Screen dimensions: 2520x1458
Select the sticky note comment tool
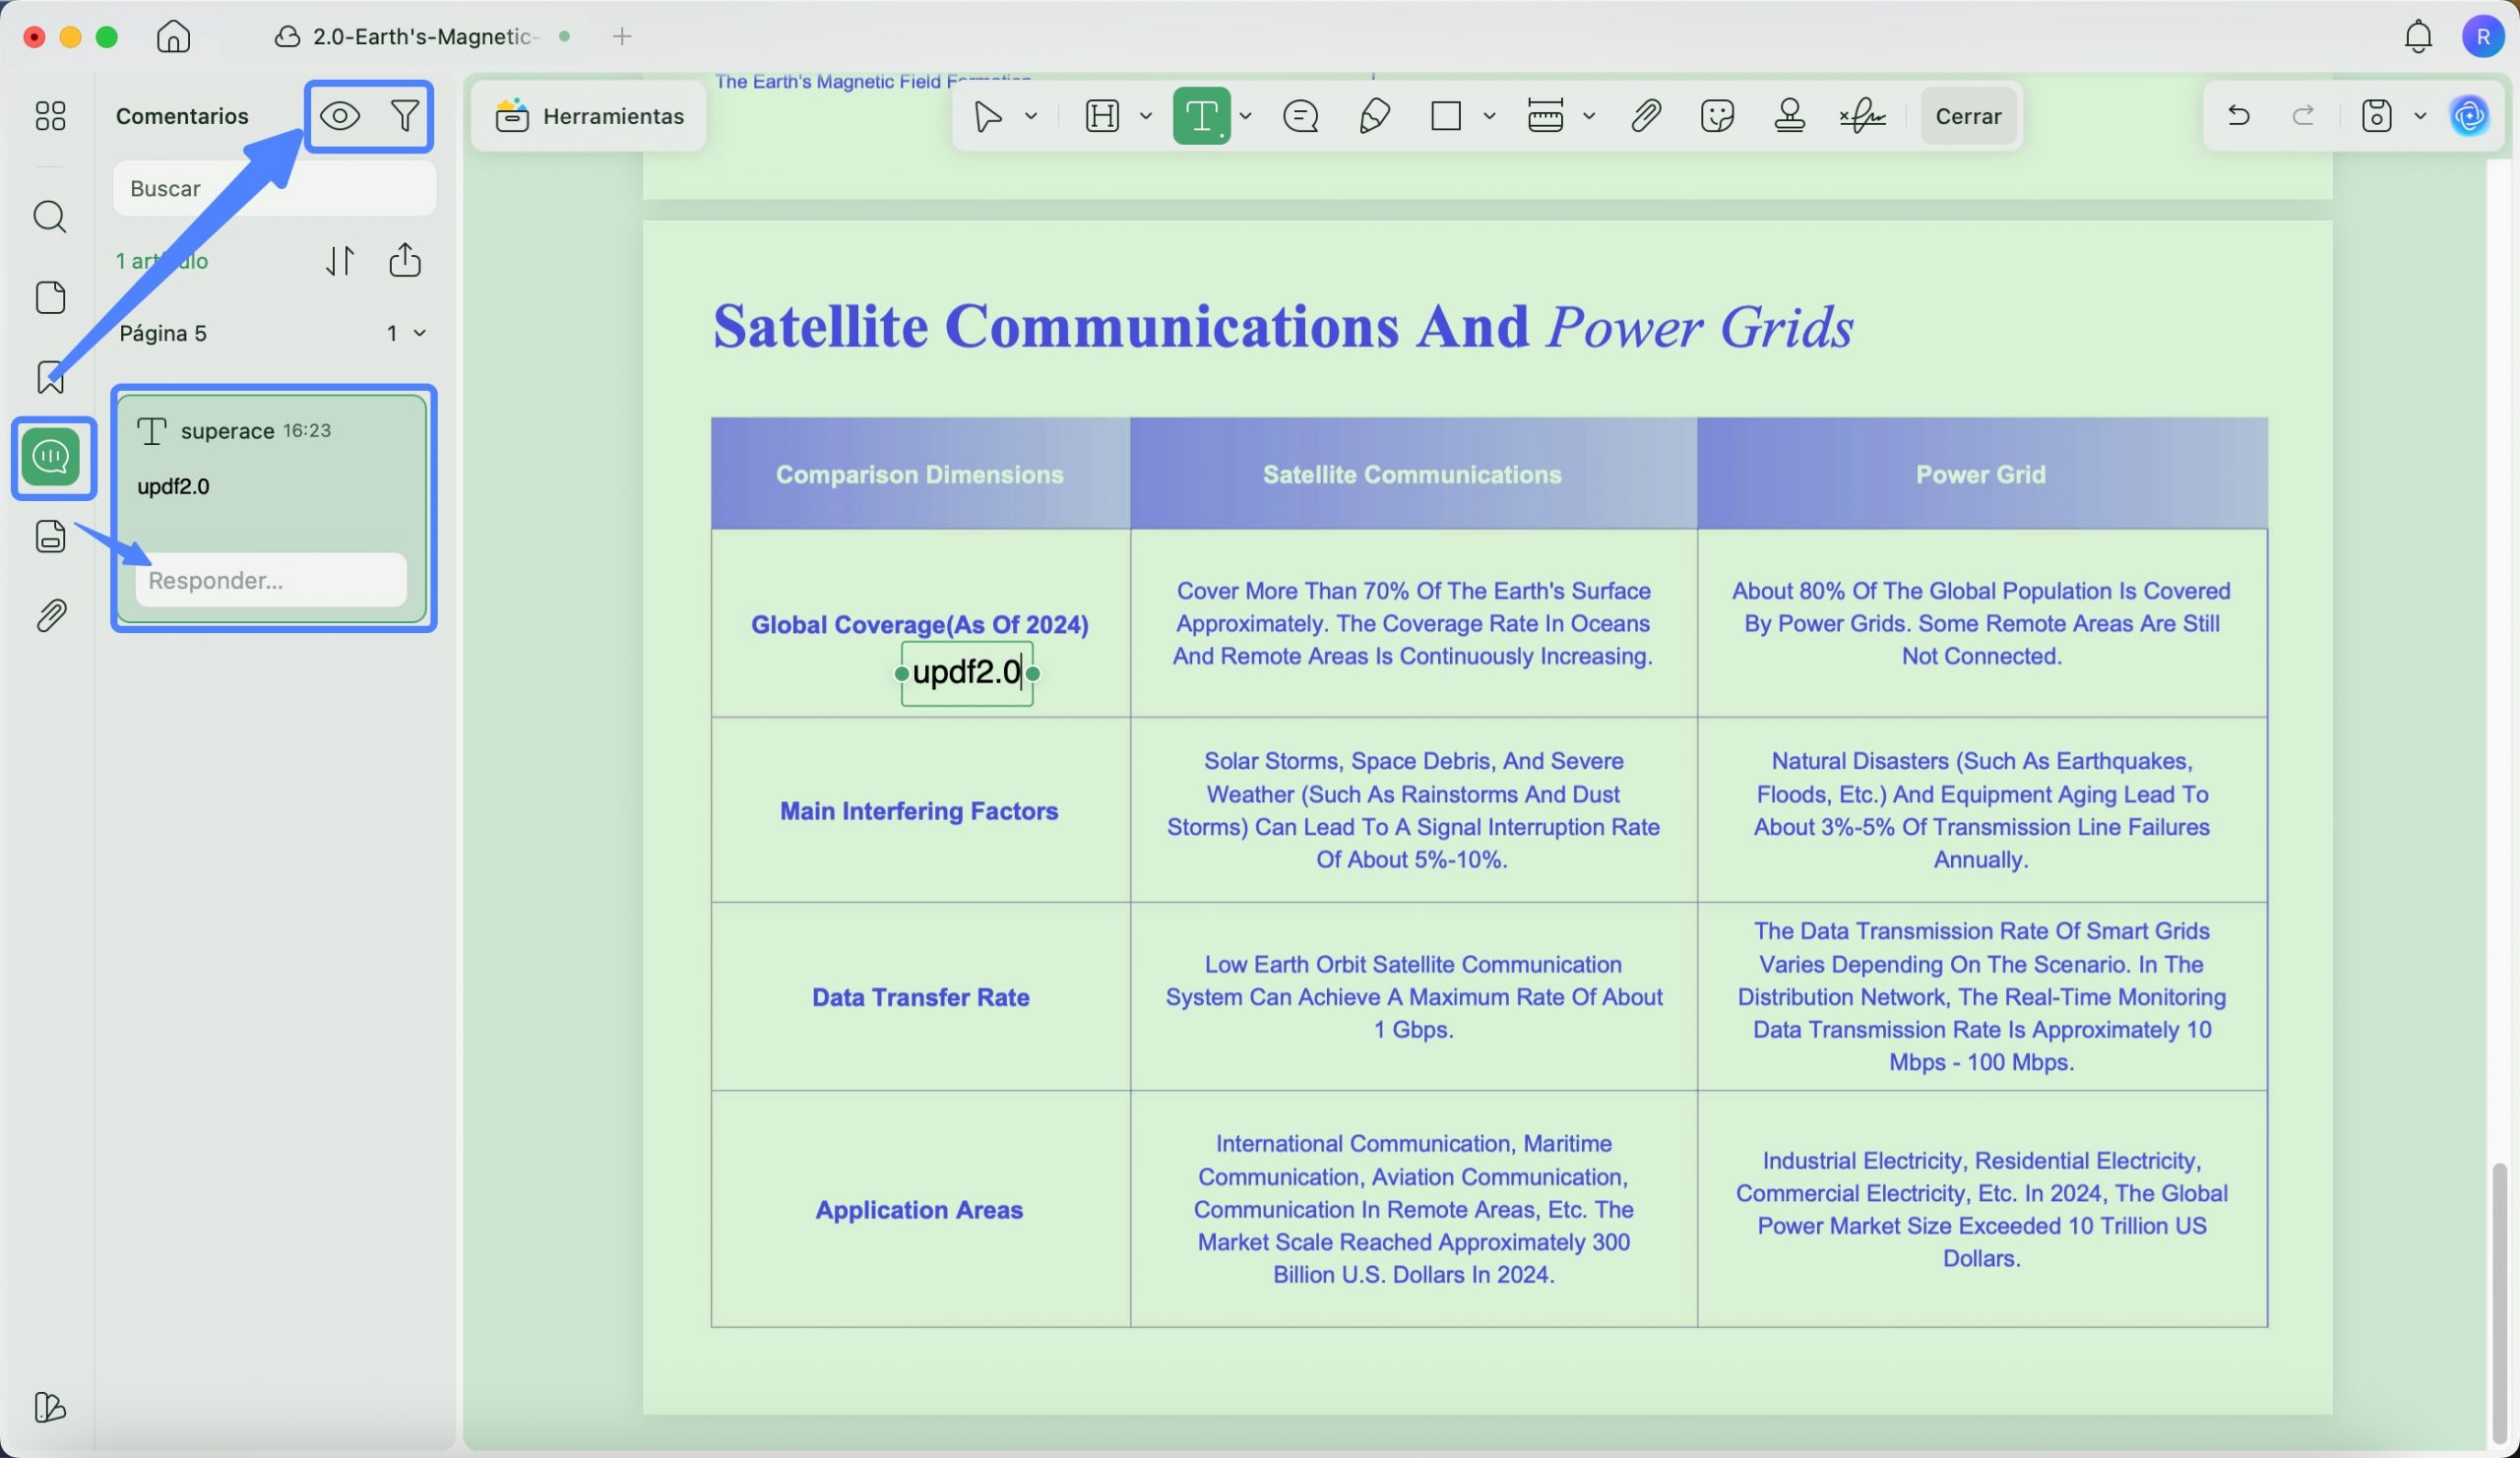(1300, 117)
